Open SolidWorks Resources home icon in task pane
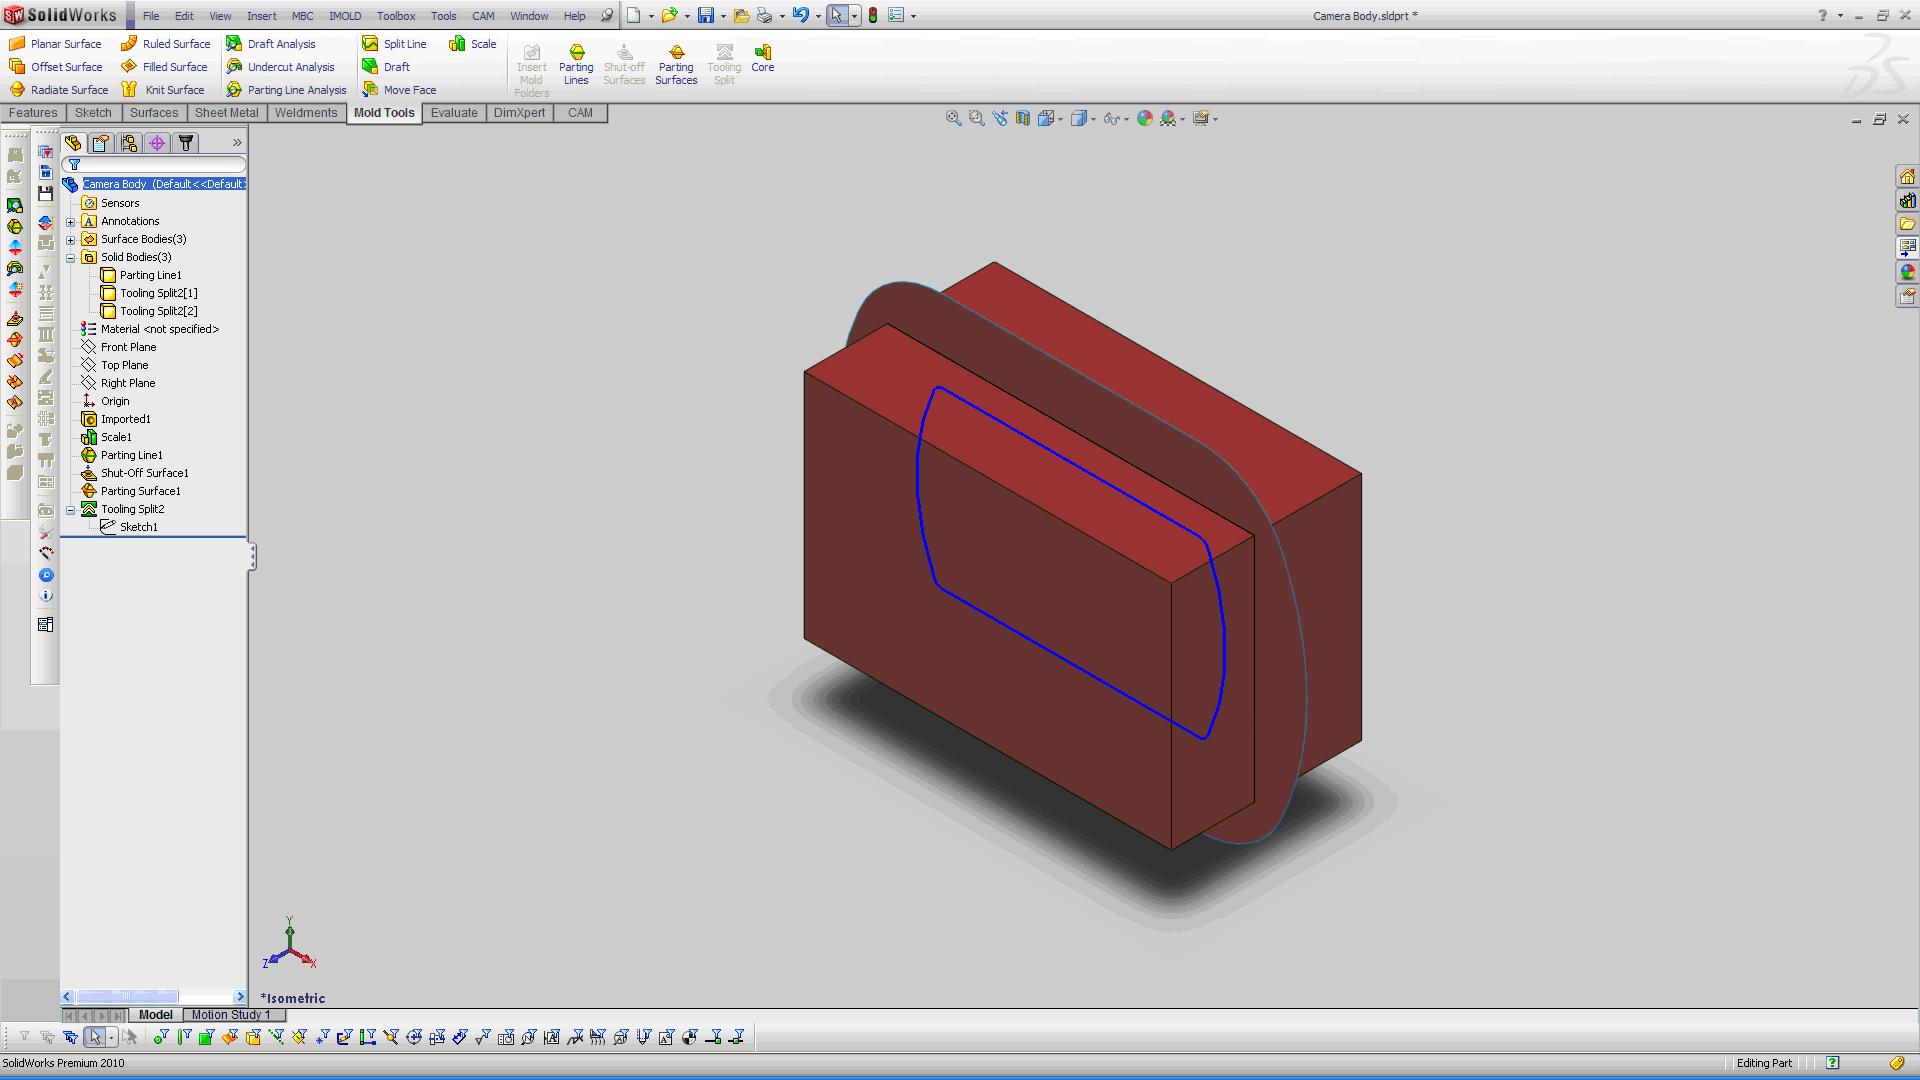The image size is (1920, 1080). coord(1907,176)
